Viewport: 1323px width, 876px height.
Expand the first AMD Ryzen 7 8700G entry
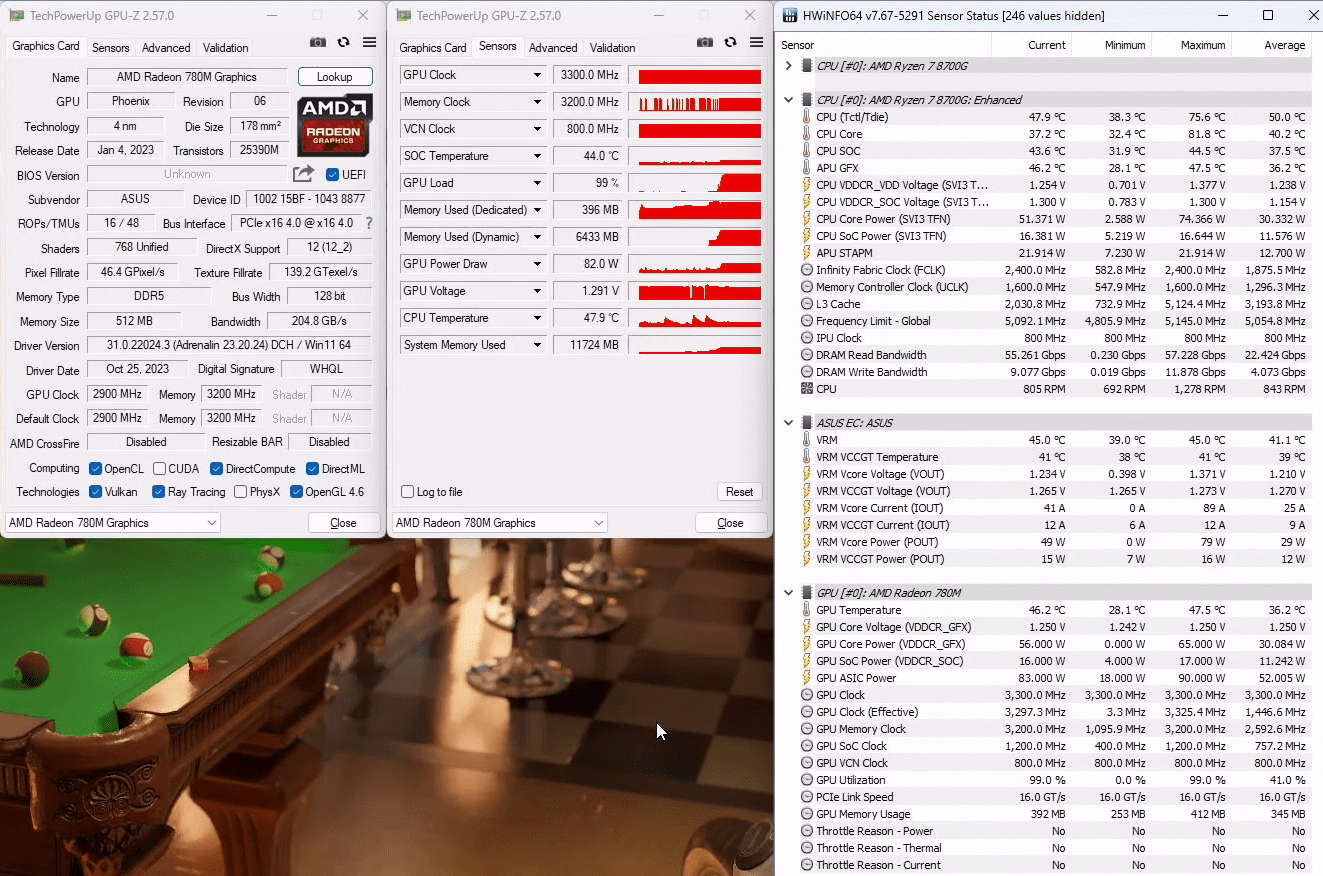coord(789,66)
